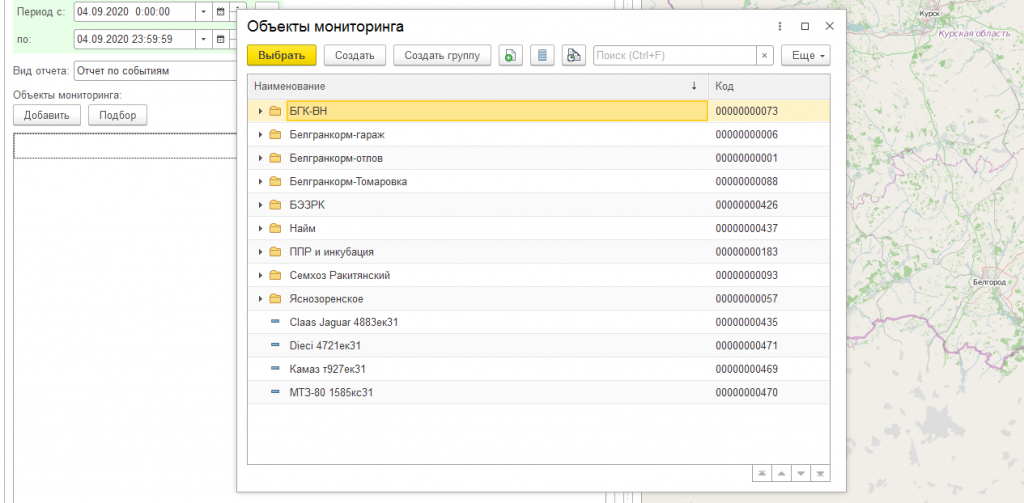
Task: Select the Claas Jaguar 4883ек31 item
Action: pyautogui.click(x=344, y=322)
